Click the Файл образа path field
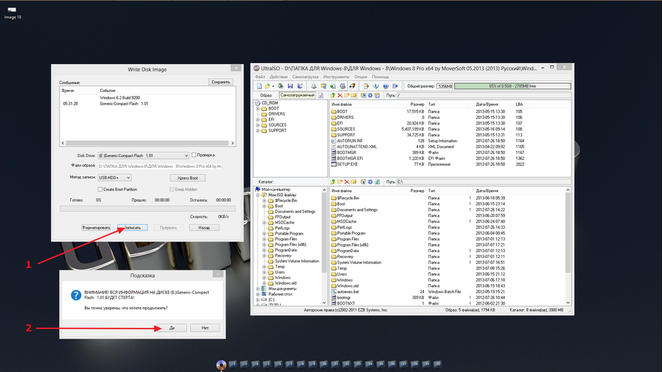The height and width of the screenshot is (372, 662). (x=160, y=166)
